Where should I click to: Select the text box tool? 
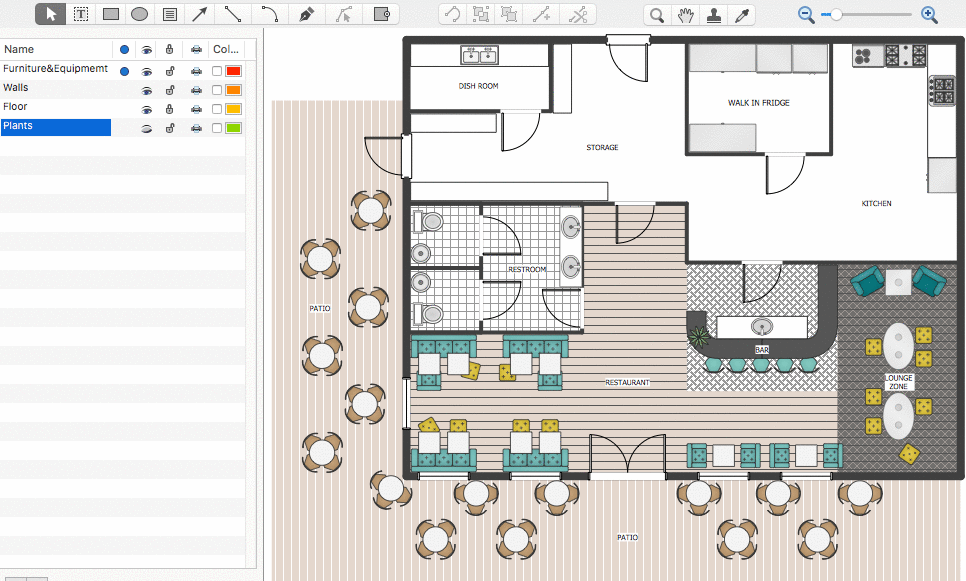81,14
